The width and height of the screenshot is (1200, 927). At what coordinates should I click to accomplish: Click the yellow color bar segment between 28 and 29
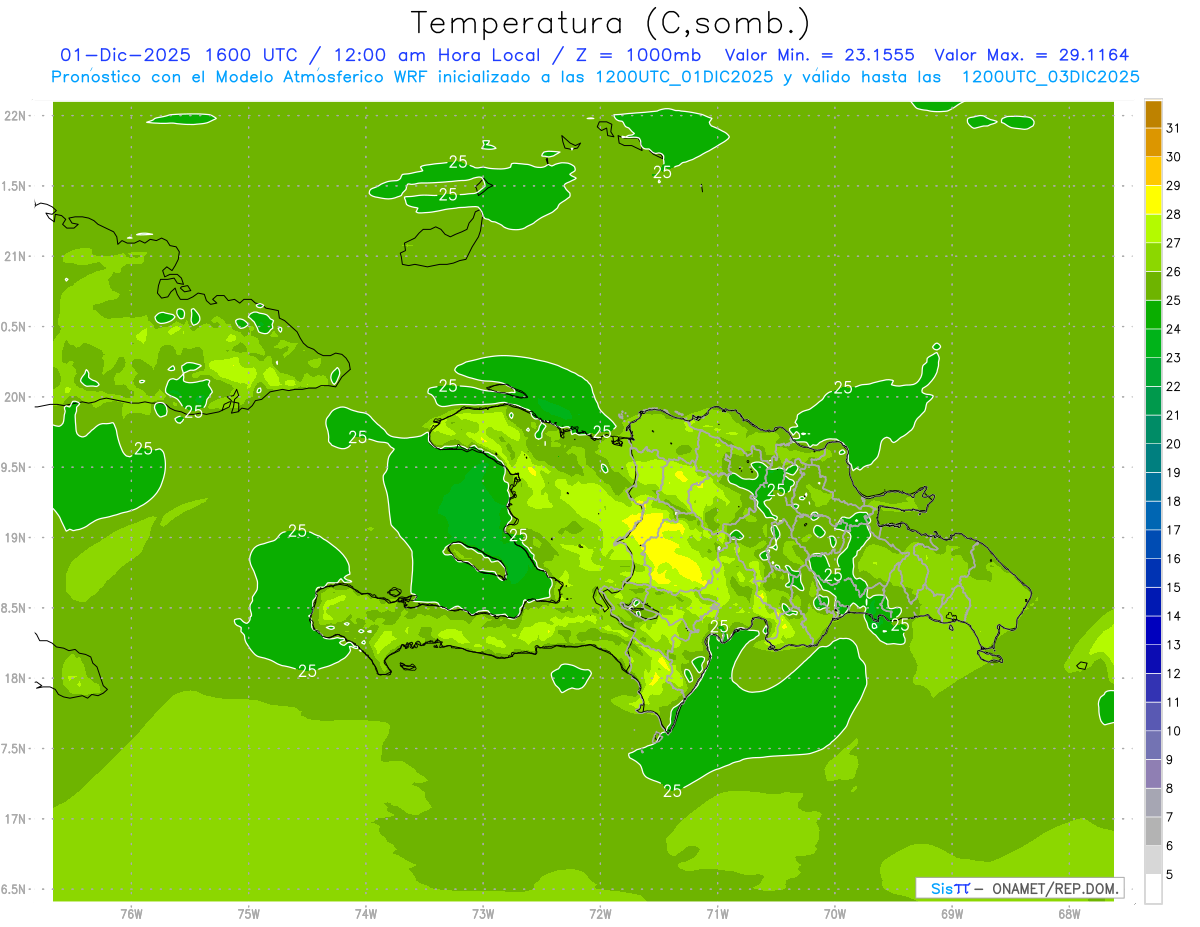point(1153,200)
